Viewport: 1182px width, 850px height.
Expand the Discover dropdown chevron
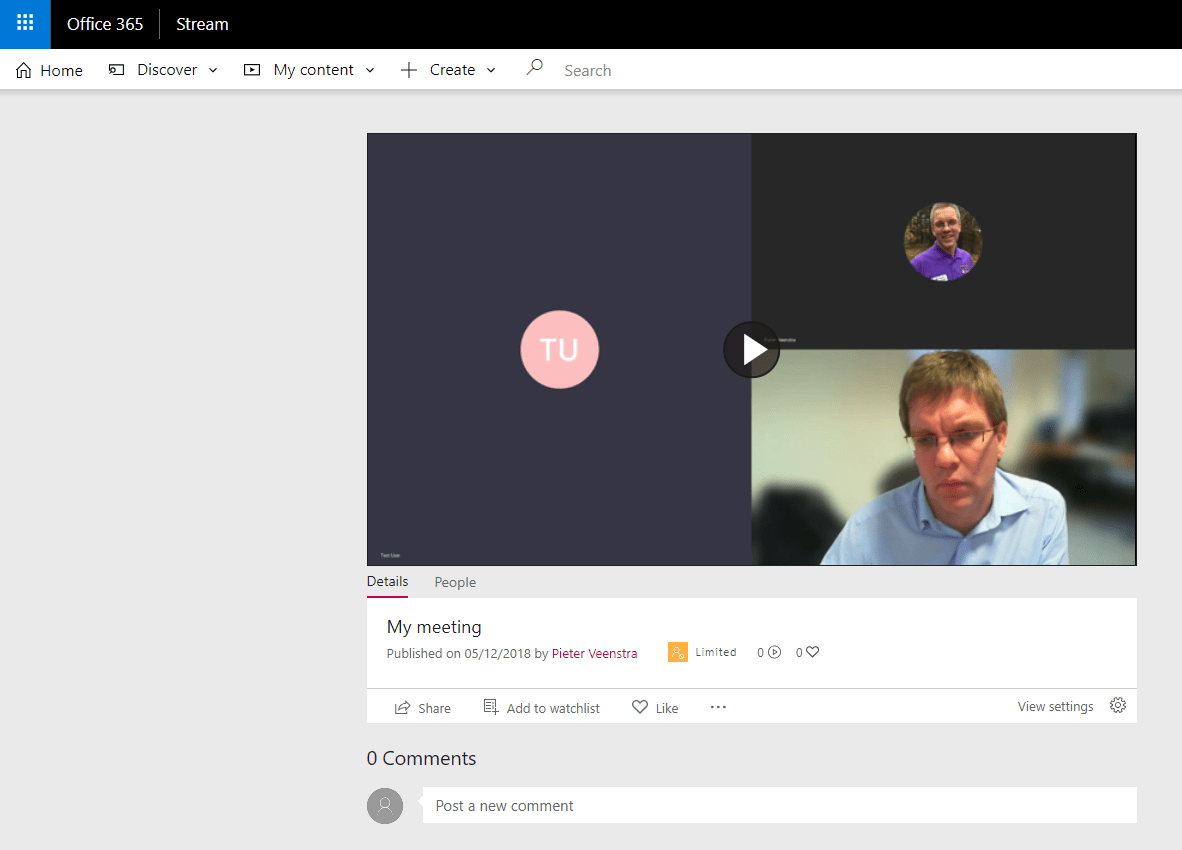(213, 70)
